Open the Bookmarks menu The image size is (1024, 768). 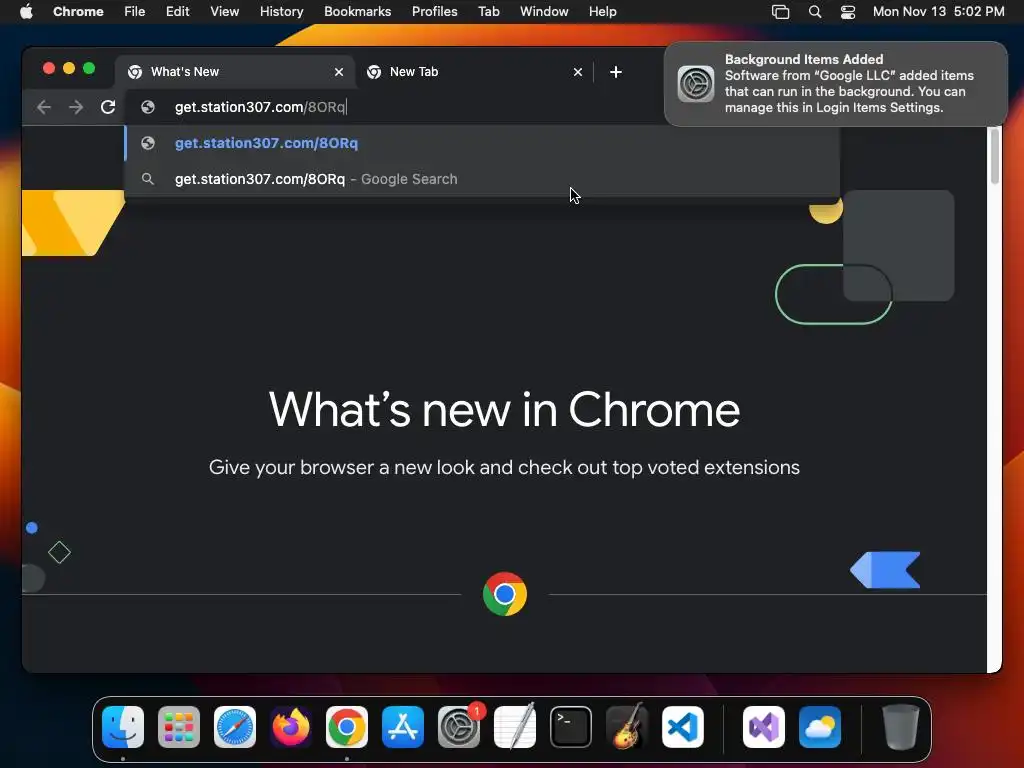(358, 12)
